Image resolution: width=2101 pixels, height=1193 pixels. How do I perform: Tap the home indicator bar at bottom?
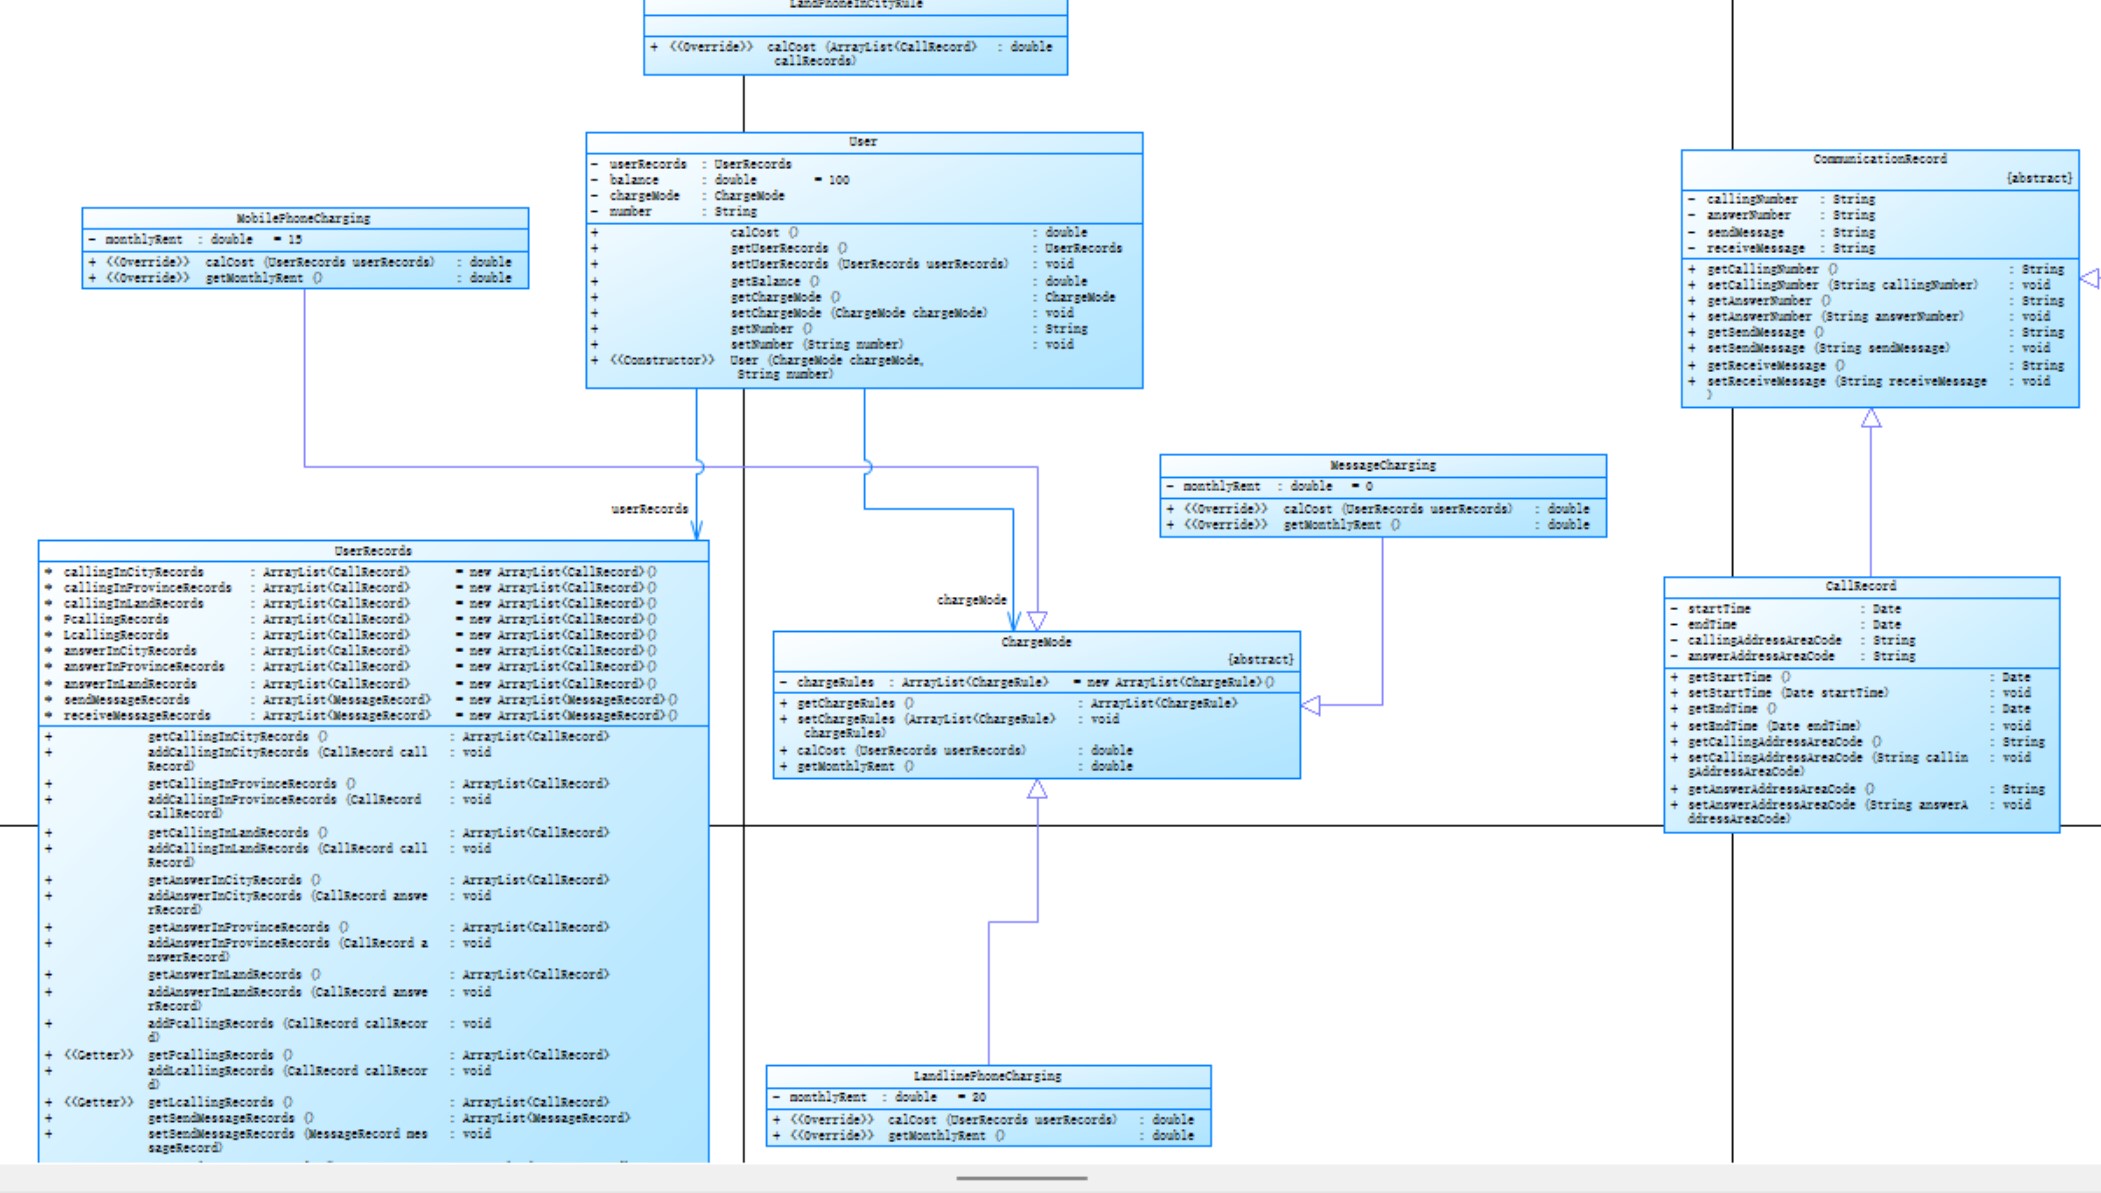pos(1021,1178)
